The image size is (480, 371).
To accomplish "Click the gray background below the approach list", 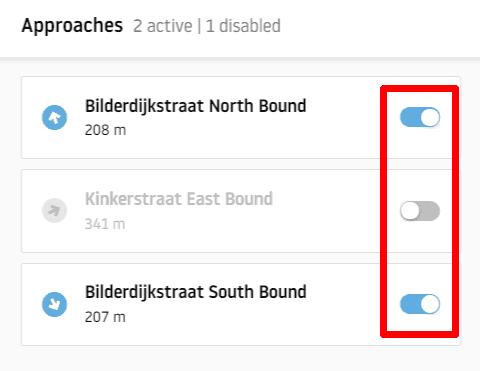I will click(x=240, y=359).
